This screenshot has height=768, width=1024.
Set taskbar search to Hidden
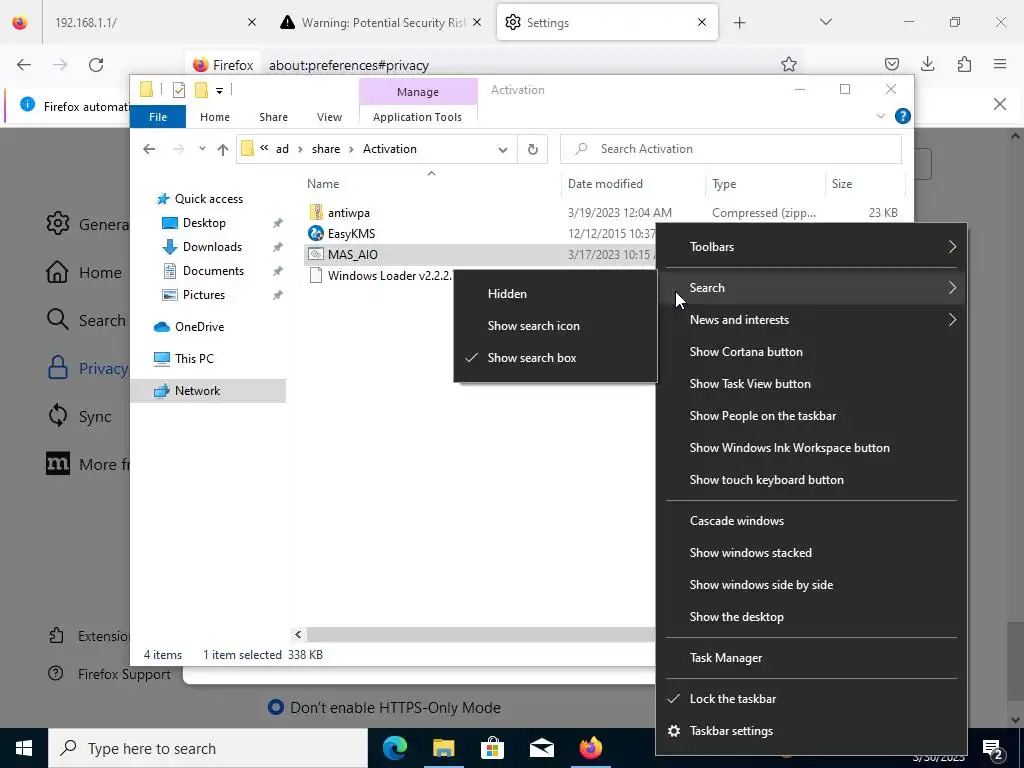tap(555, 294)
